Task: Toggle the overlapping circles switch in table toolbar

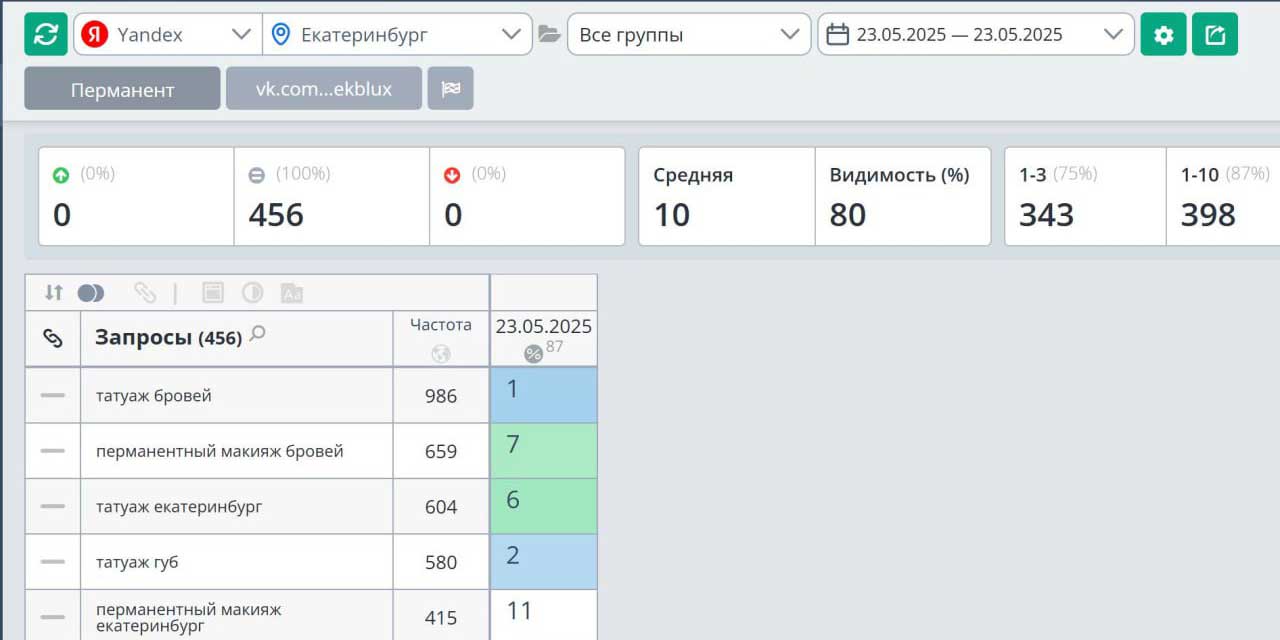Action: (91, 292)
